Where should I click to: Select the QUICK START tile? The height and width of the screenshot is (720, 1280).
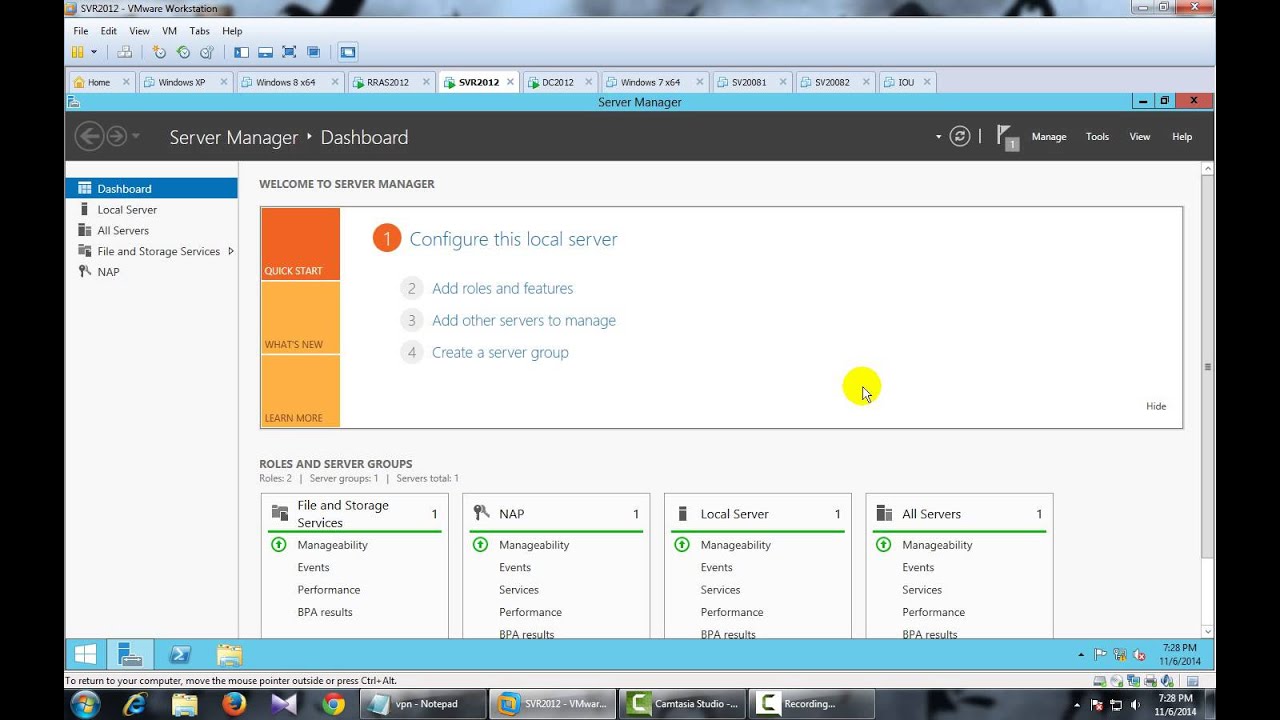pos(300,244)
